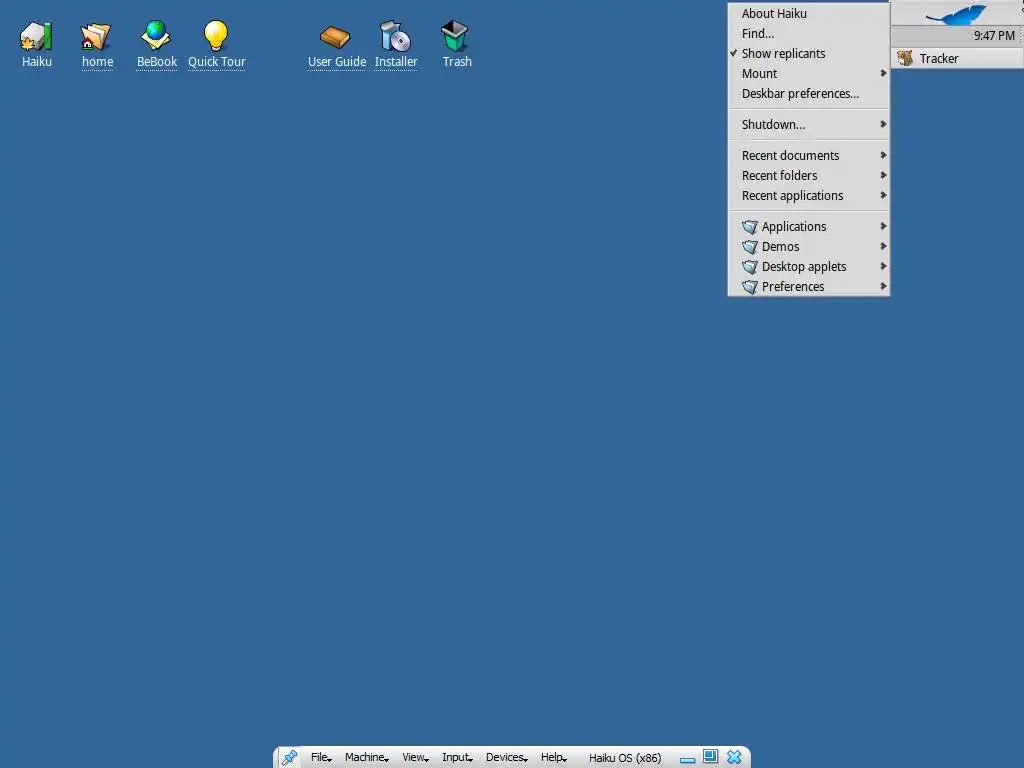
Task: Click the User Guide label text
Action: tap(337, 62)
